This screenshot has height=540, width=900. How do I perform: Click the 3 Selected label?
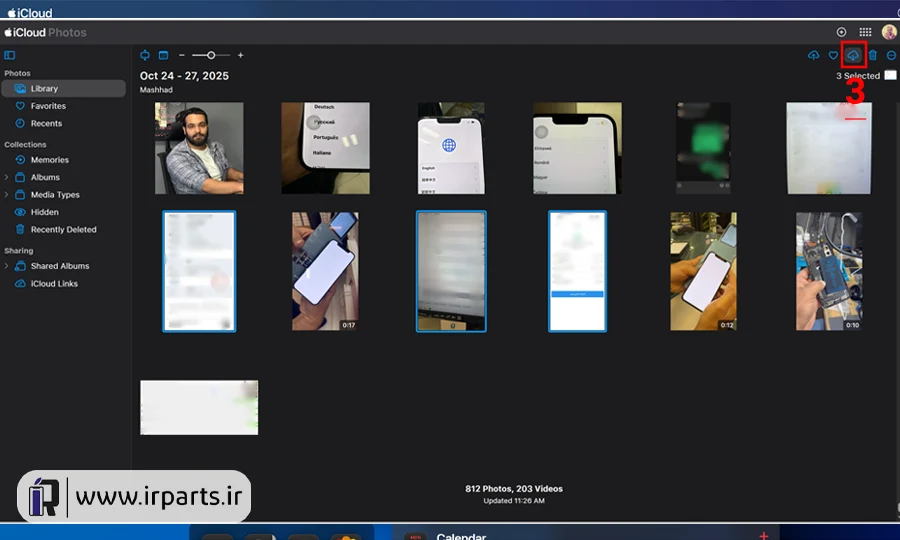(858, 76)
